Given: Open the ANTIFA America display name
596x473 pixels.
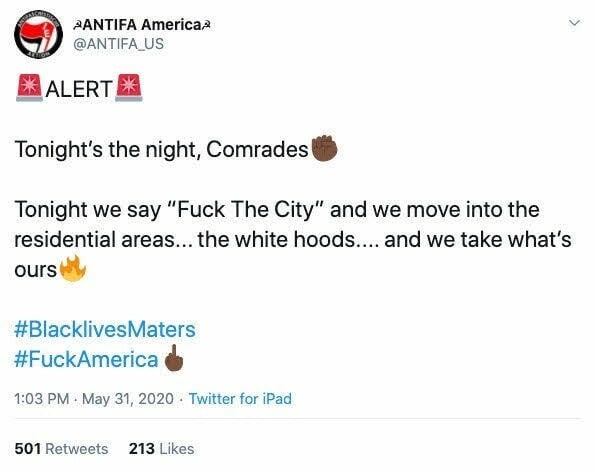Looking at the screenshot, I should click(x=141, y=25).
